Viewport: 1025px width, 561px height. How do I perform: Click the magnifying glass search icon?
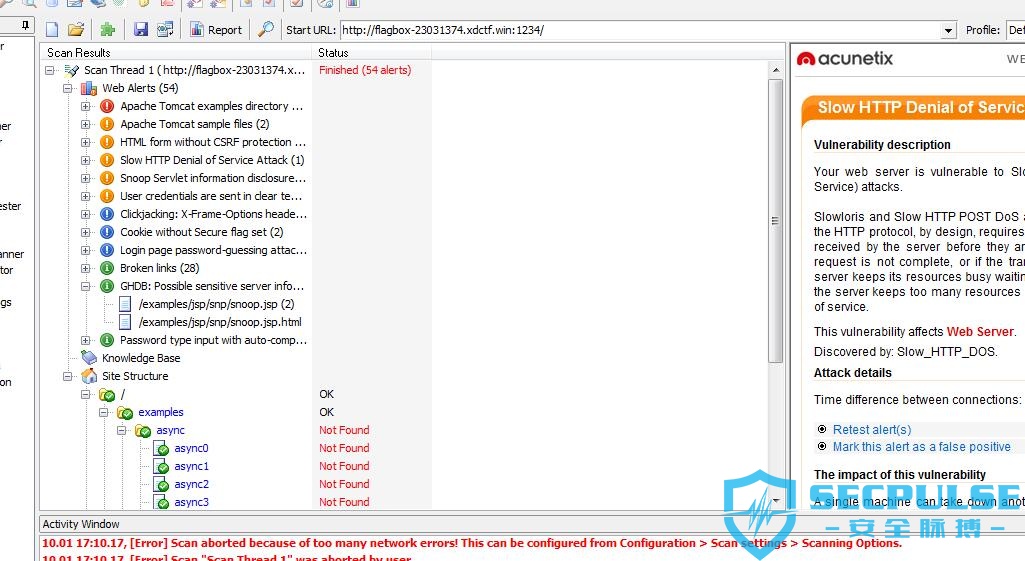pos(265,29)
